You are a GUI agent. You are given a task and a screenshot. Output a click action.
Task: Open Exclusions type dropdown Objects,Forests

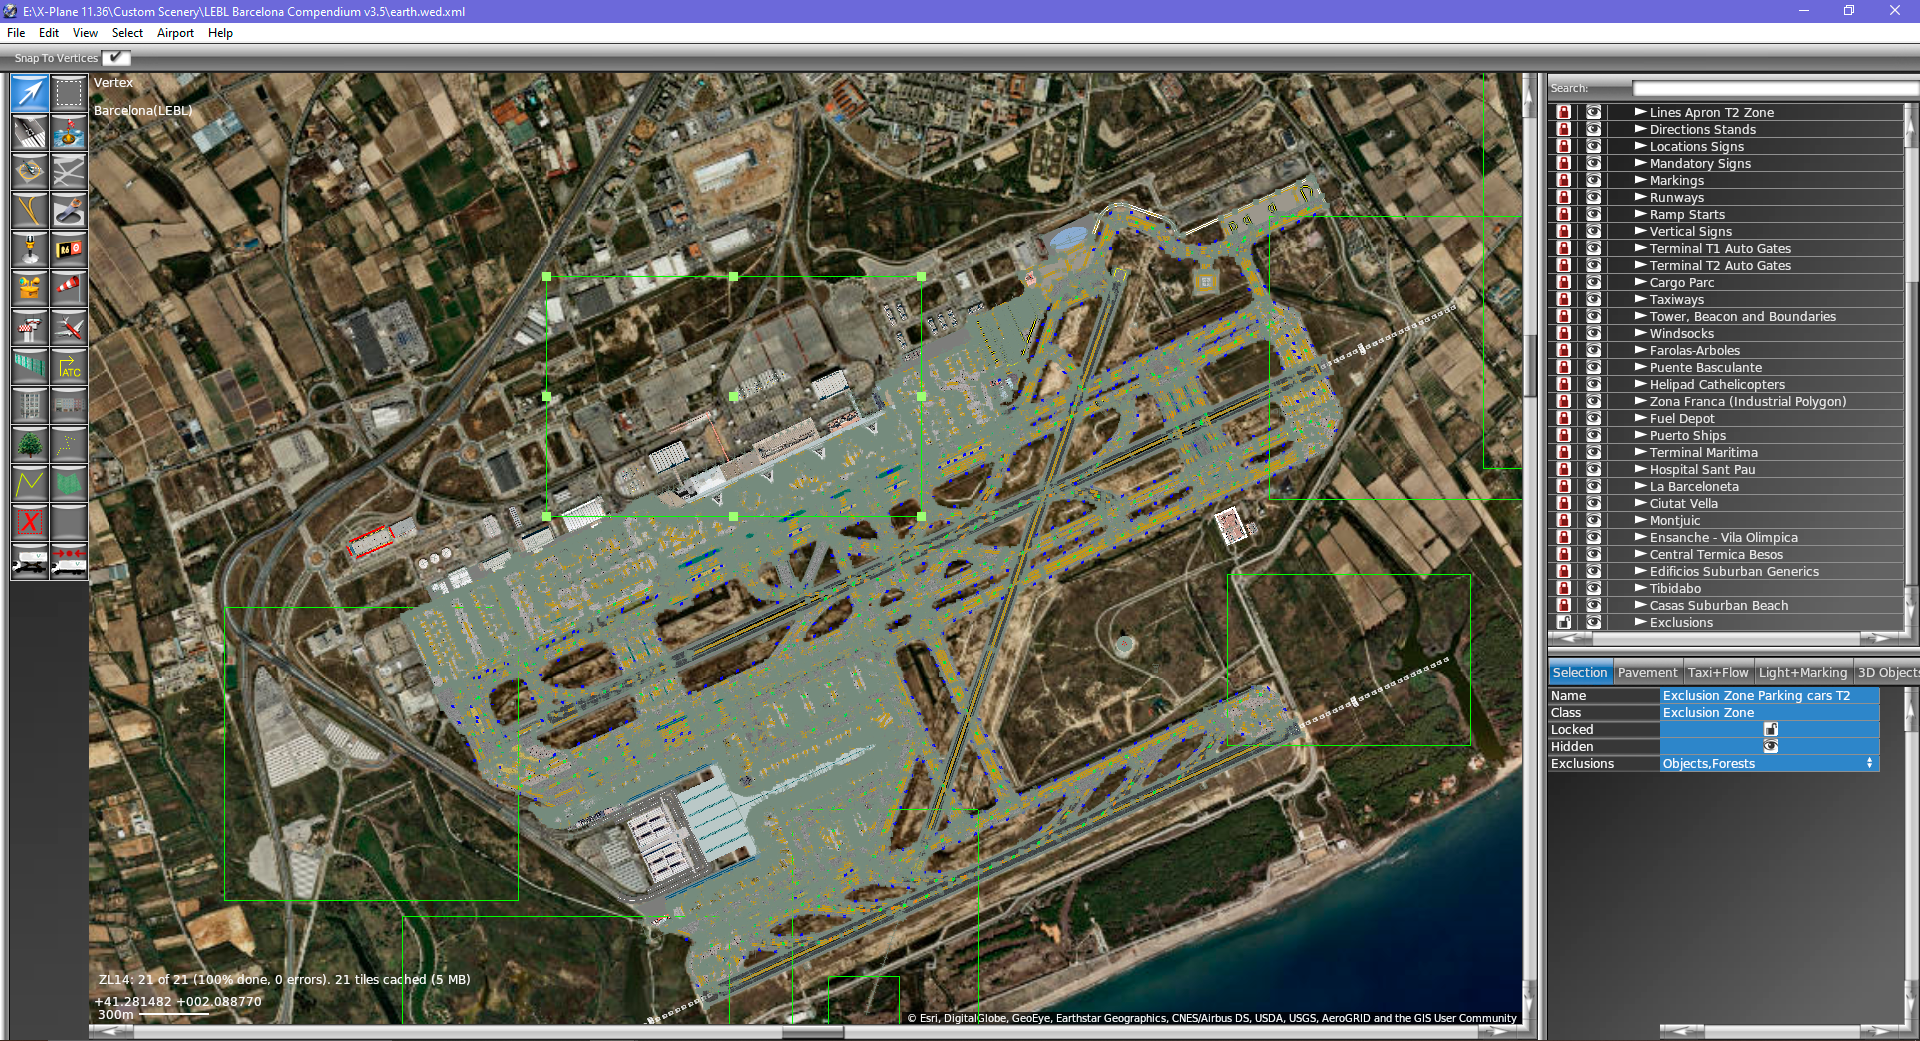click(x=1769, y=763)
